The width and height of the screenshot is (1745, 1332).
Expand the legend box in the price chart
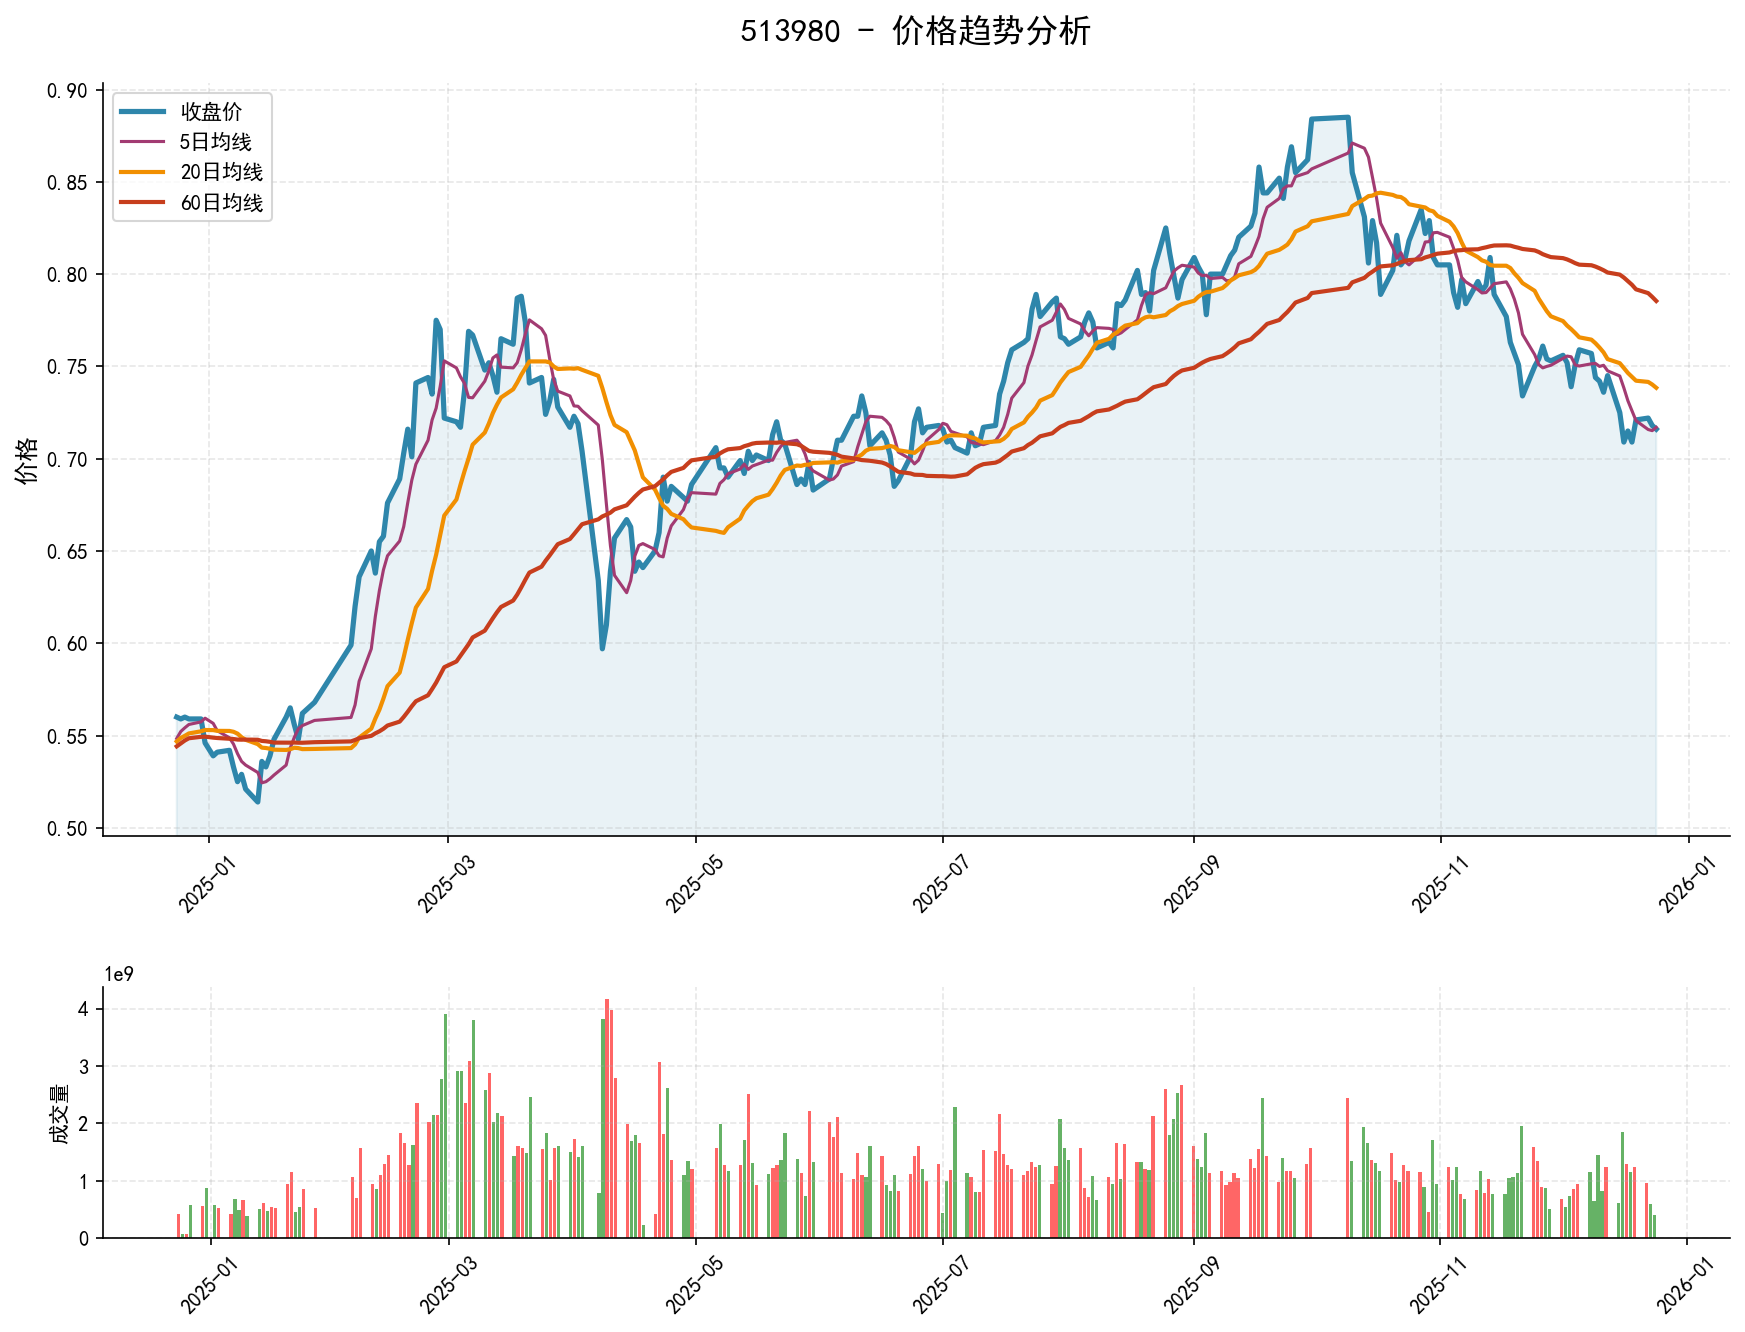pyautogui.click(x=192, y=159)
